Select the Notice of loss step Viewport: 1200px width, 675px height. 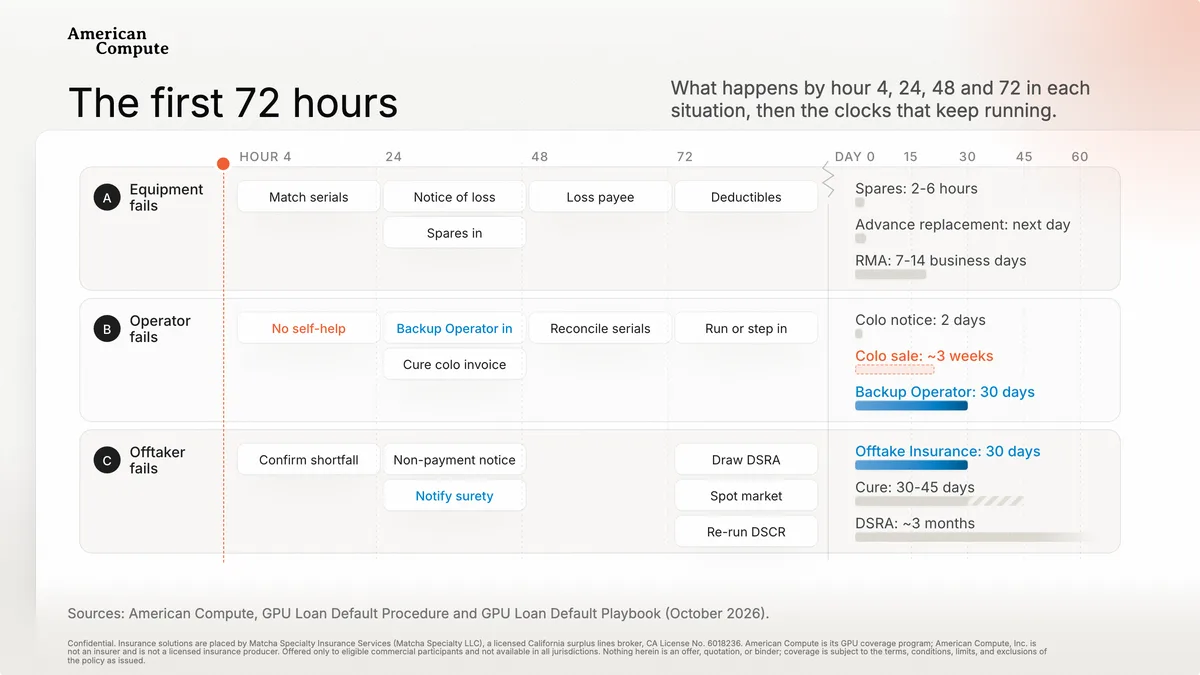point(455,197)
